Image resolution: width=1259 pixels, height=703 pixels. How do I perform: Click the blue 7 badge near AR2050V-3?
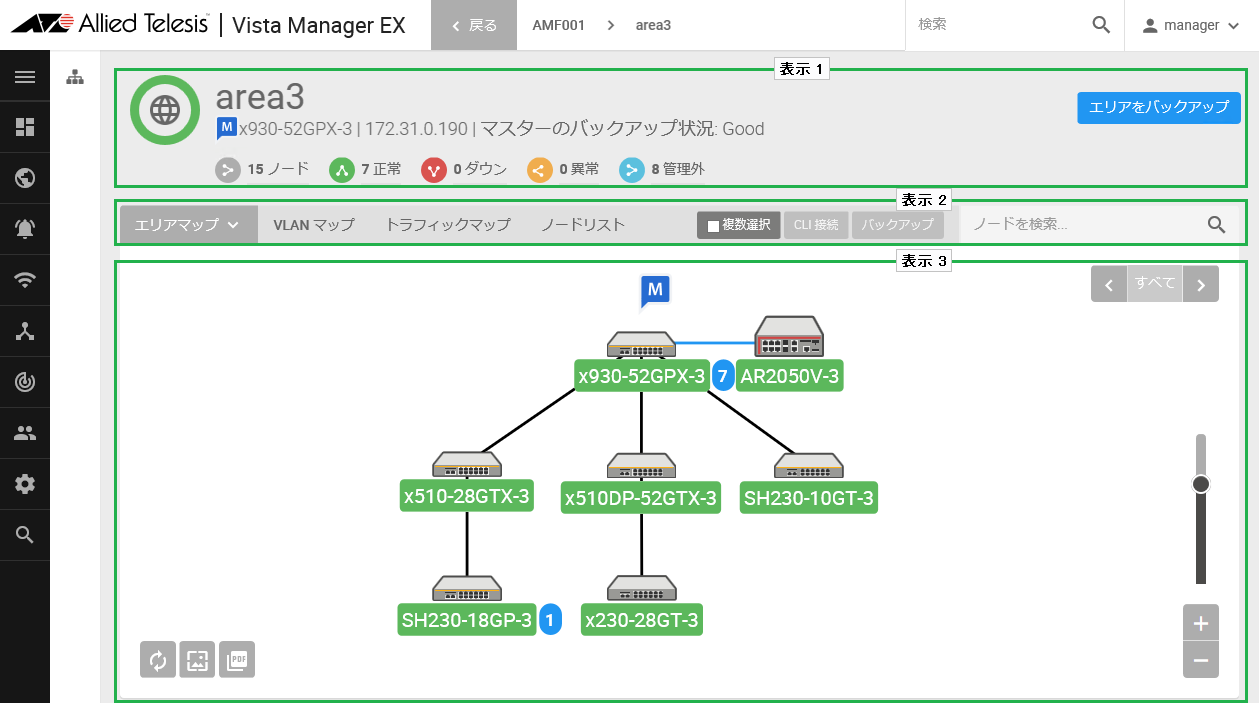723,376
